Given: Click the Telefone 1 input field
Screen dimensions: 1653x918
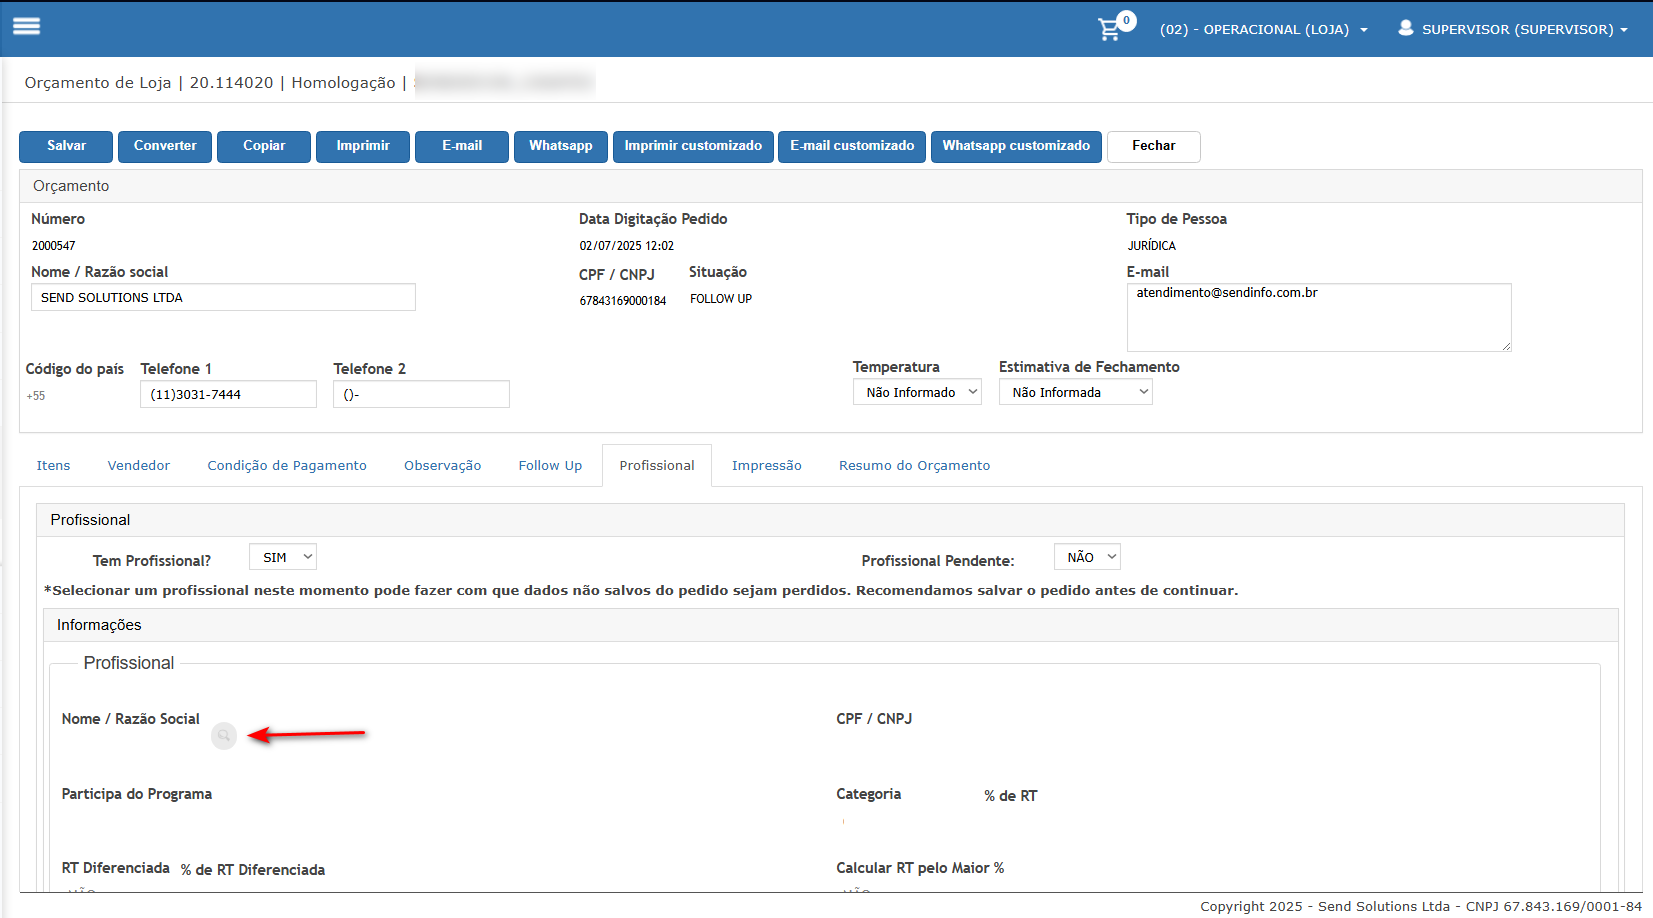Looking at the screenshot, I should 228,394.
